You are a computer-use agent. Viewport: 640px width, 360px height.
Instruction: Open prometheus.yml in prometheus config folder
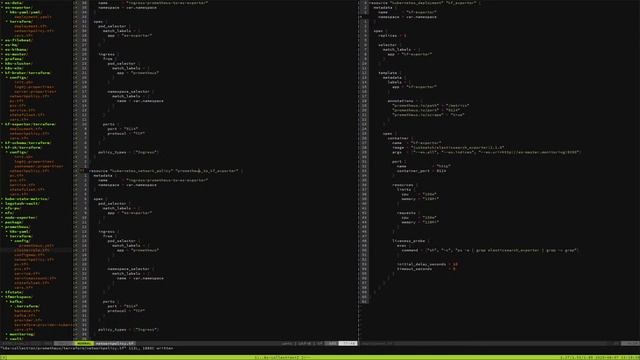(x=36, y=246)
